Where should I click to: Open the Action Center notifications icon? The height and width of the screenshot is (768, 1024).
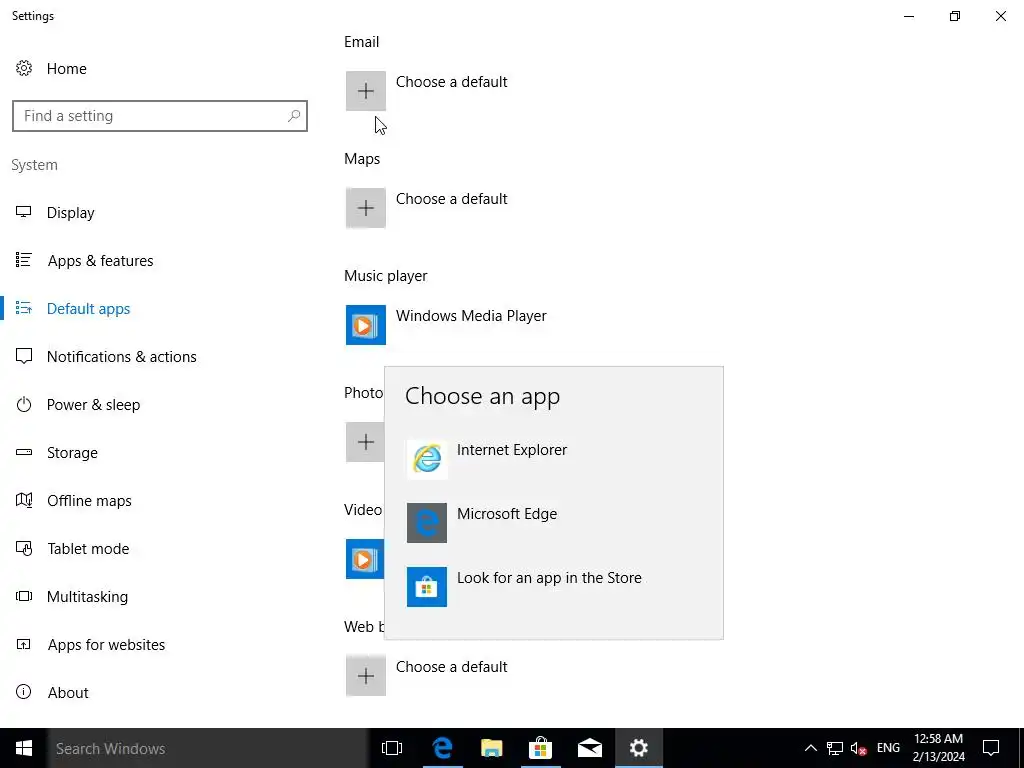tap(991, 748)
